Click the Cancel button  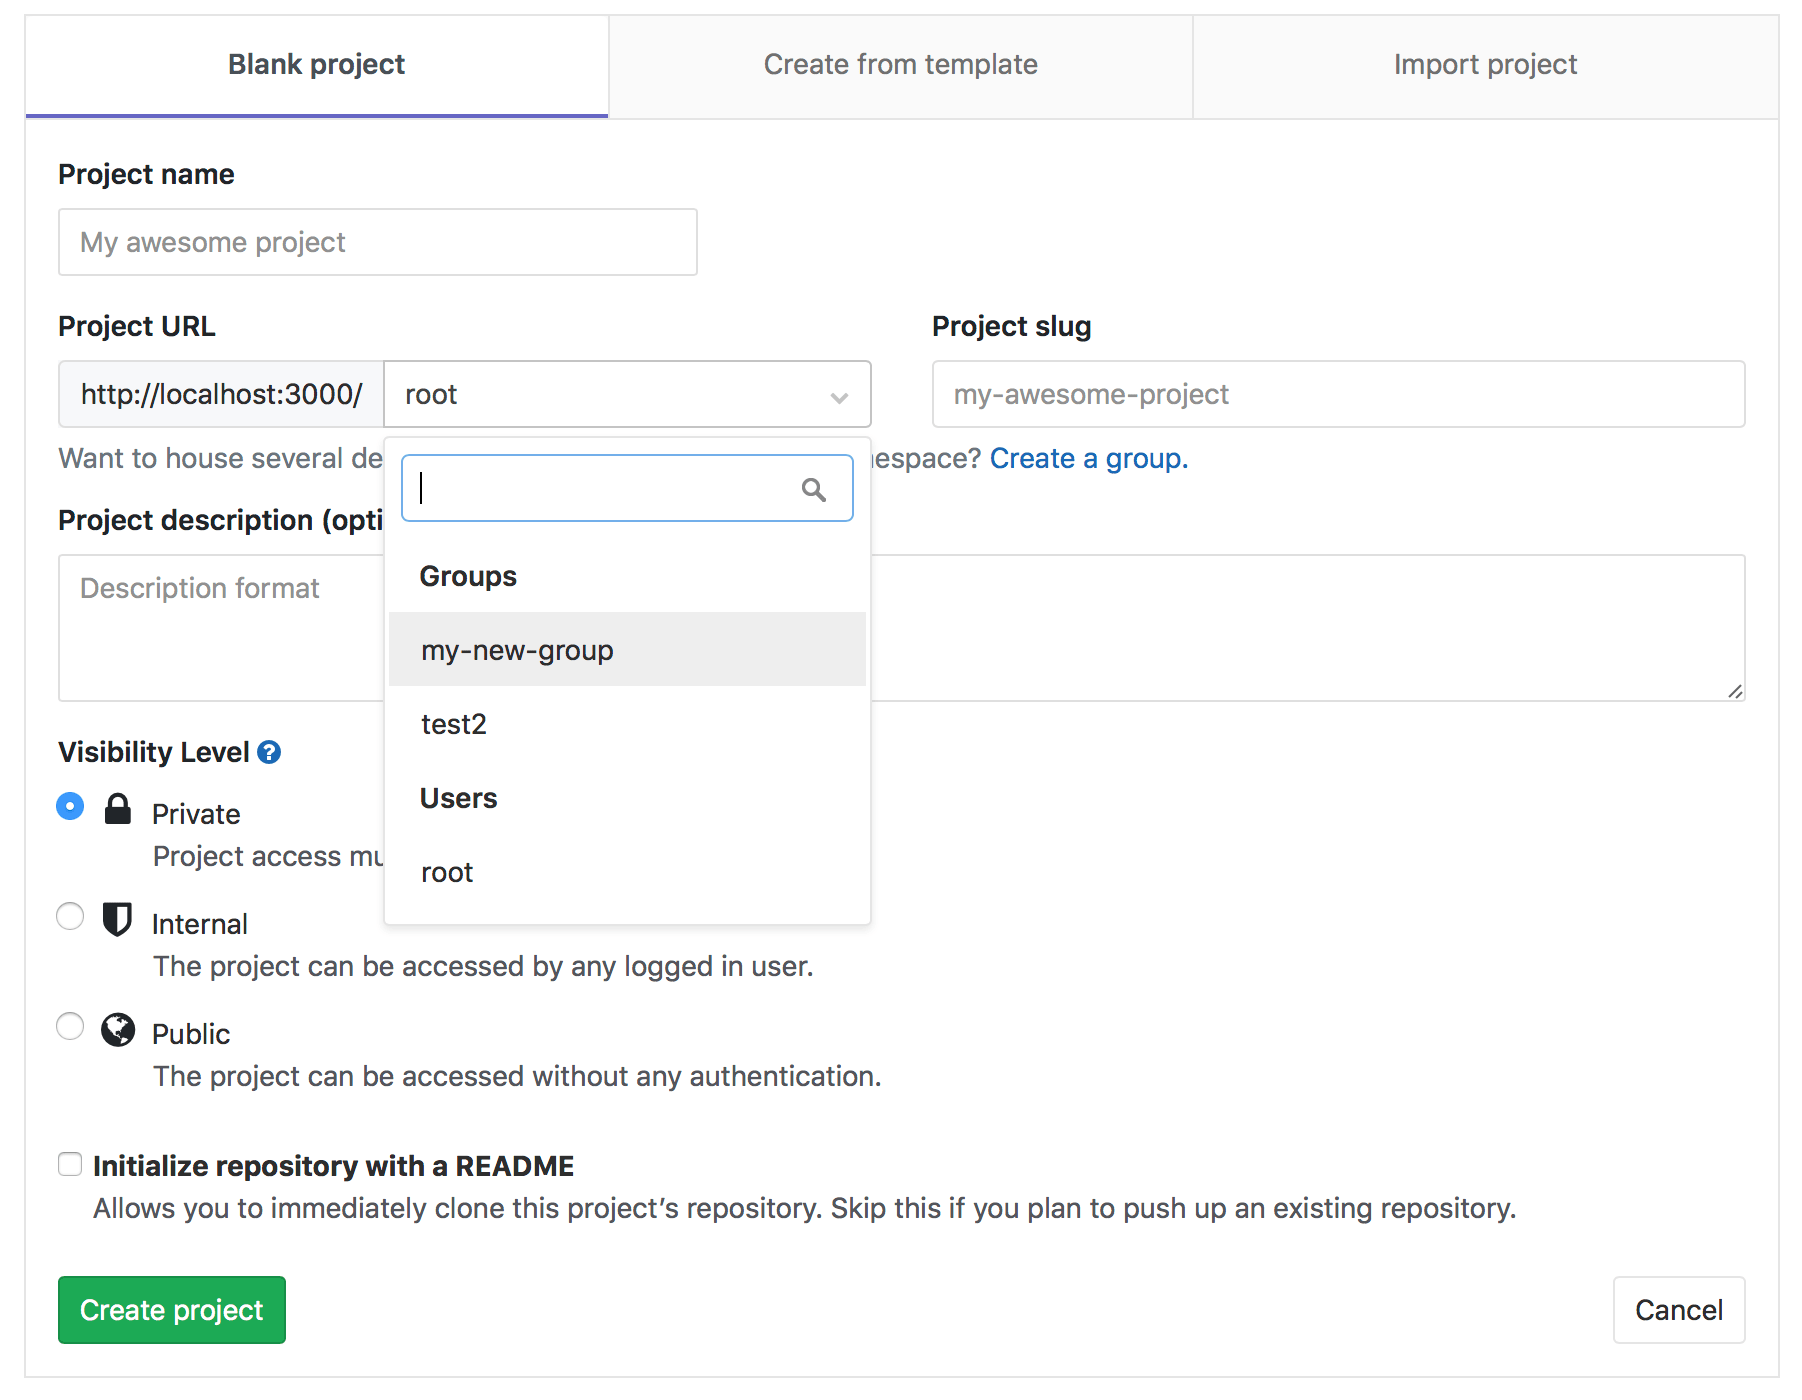[1678, 1310]
